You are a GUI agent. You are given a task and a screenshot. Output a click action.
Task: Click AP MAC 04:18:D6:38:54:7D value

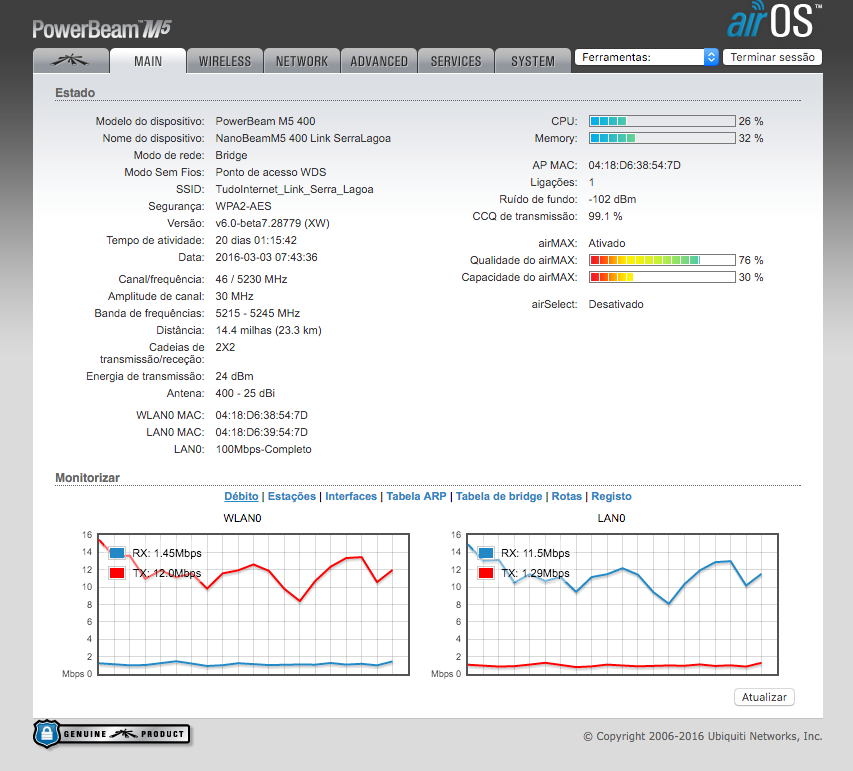tap(634, 165)
